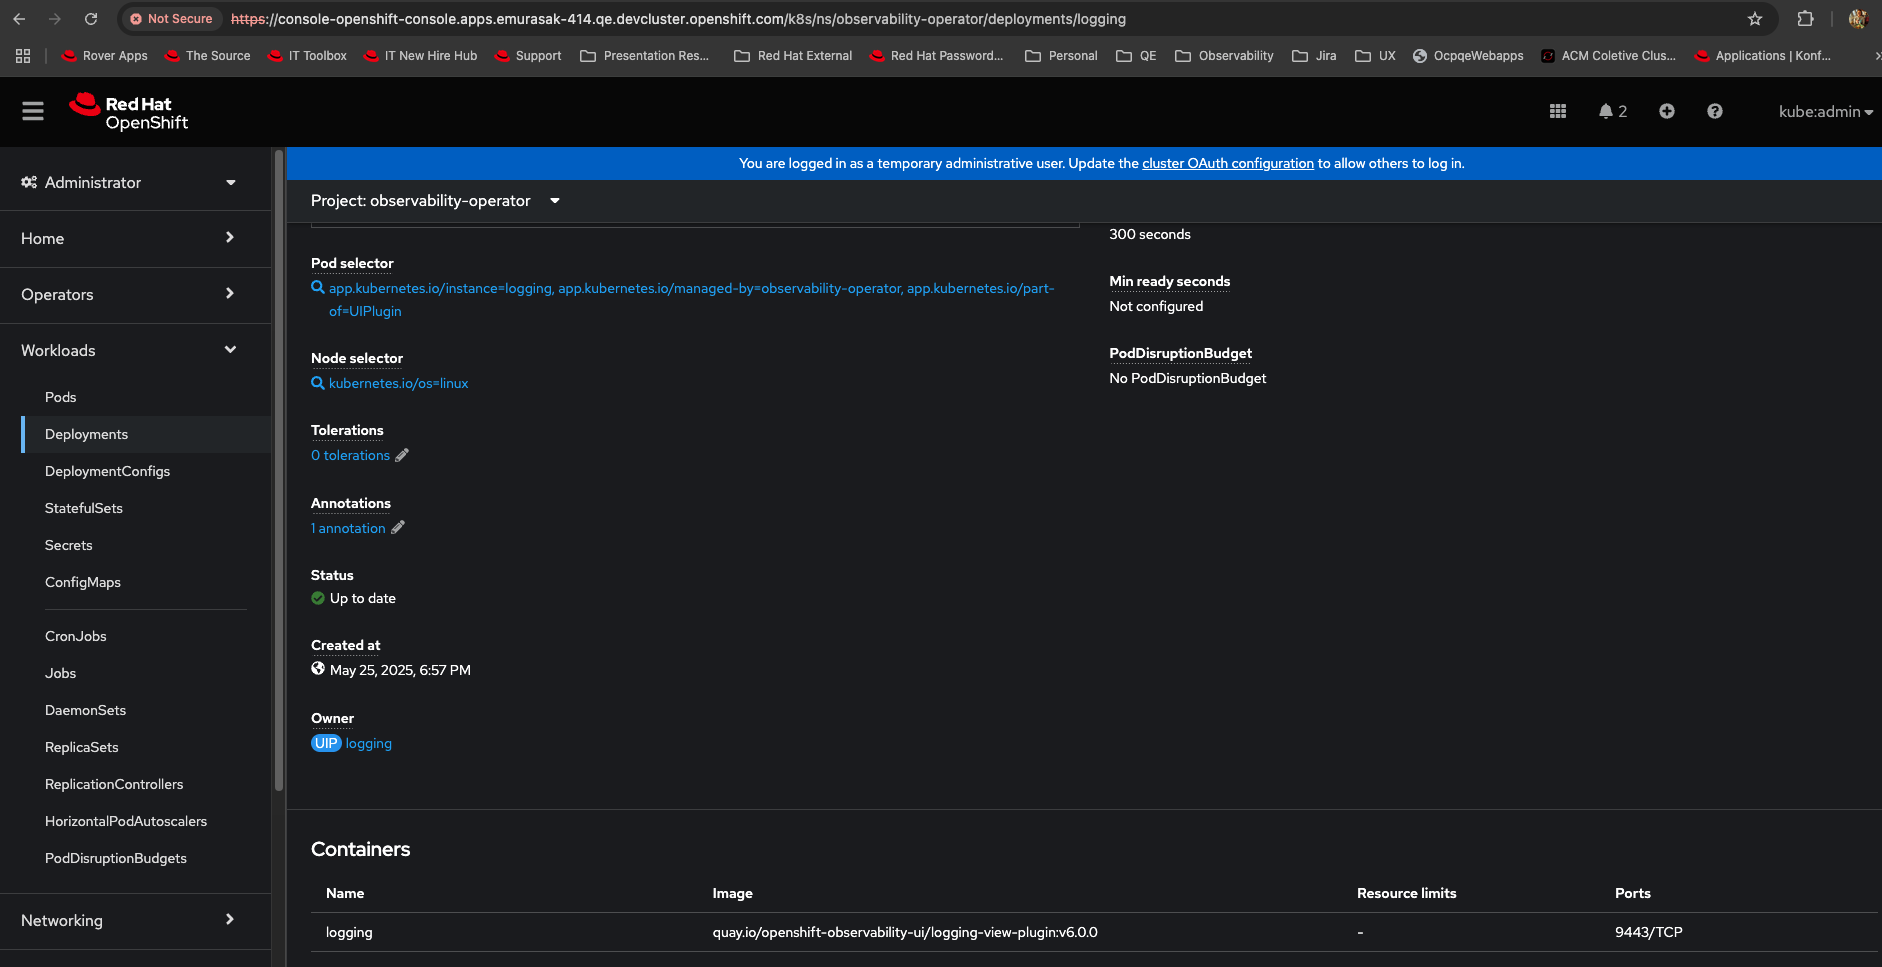Open the ACM Coletive Clus... bookmark
1882x967 pixels.
(x=1608, y=56)
